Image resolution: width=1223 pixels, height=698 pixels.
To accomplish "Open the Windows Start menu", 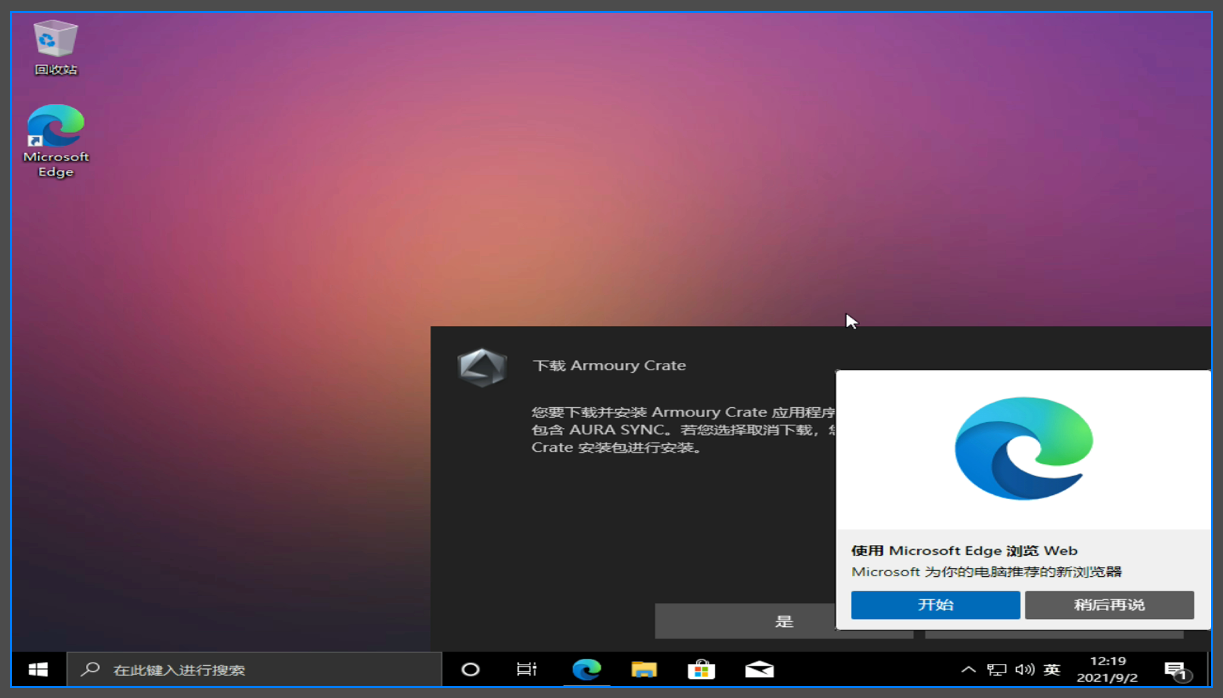I will pos(39,669).
